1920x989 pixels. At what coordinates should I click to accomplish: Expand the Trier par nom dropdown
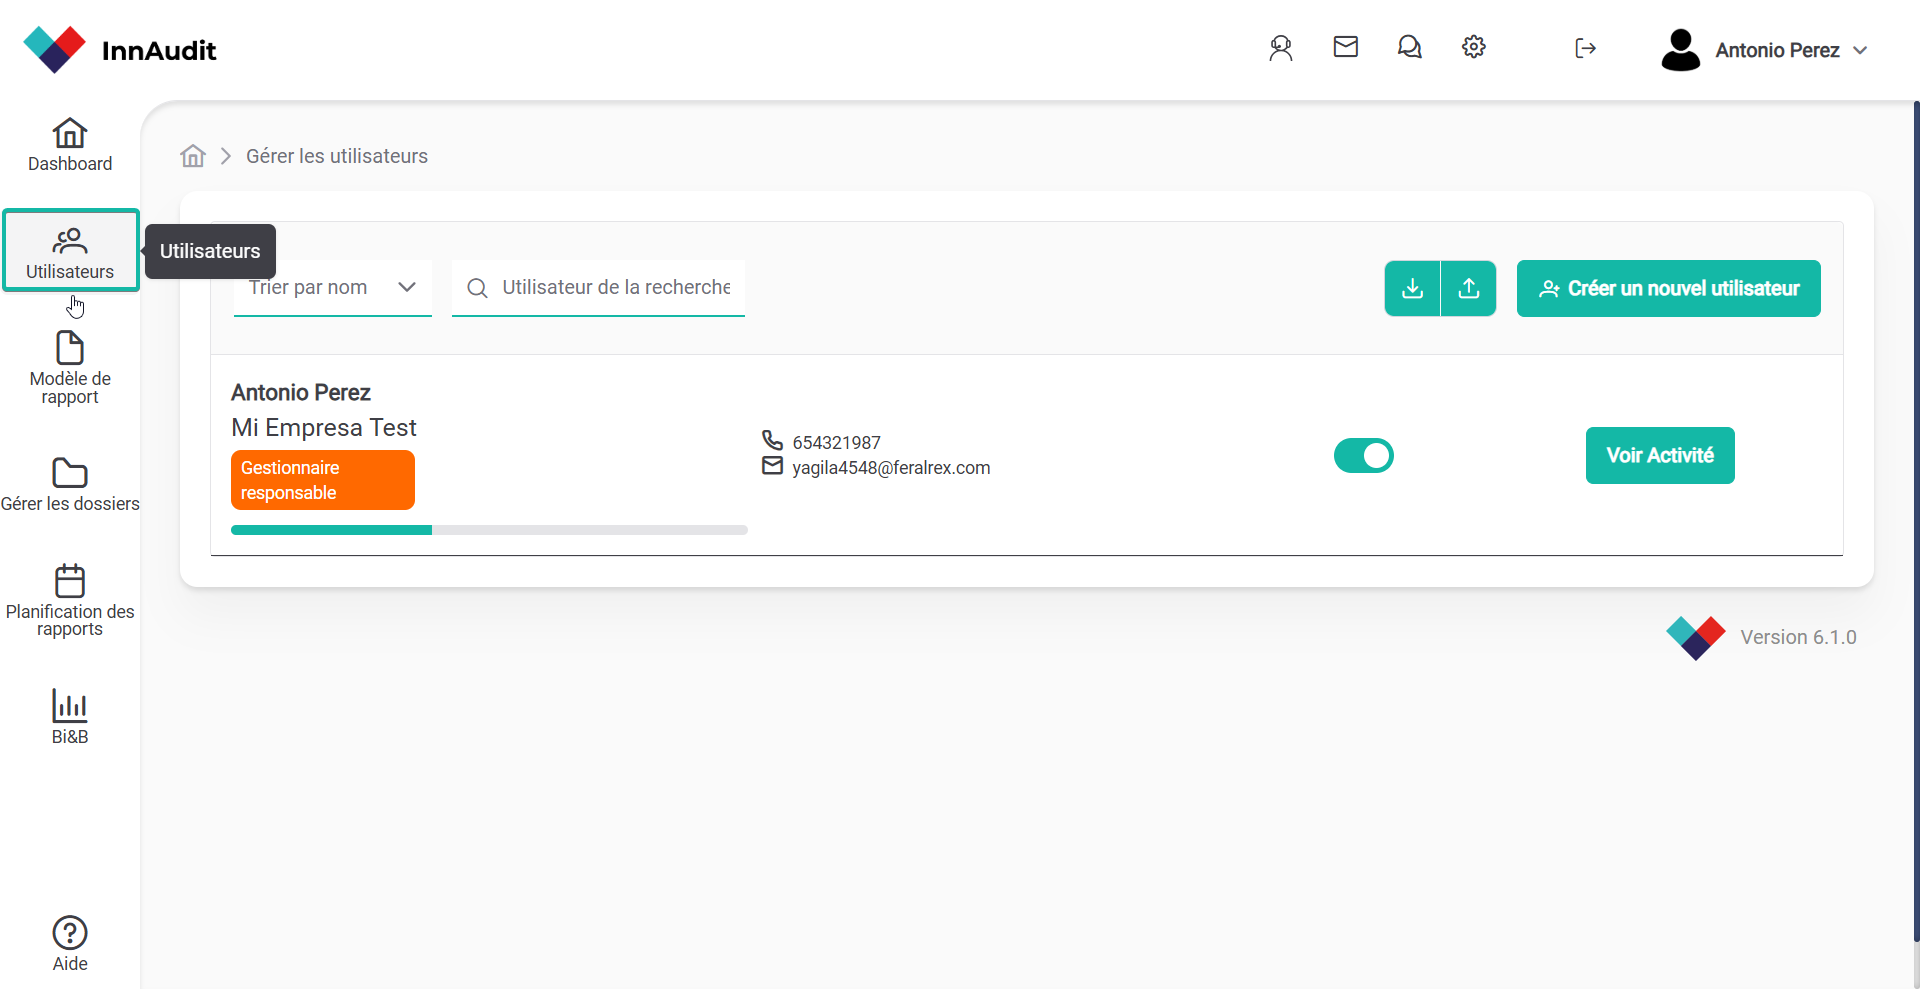click(x=332, y=288)
